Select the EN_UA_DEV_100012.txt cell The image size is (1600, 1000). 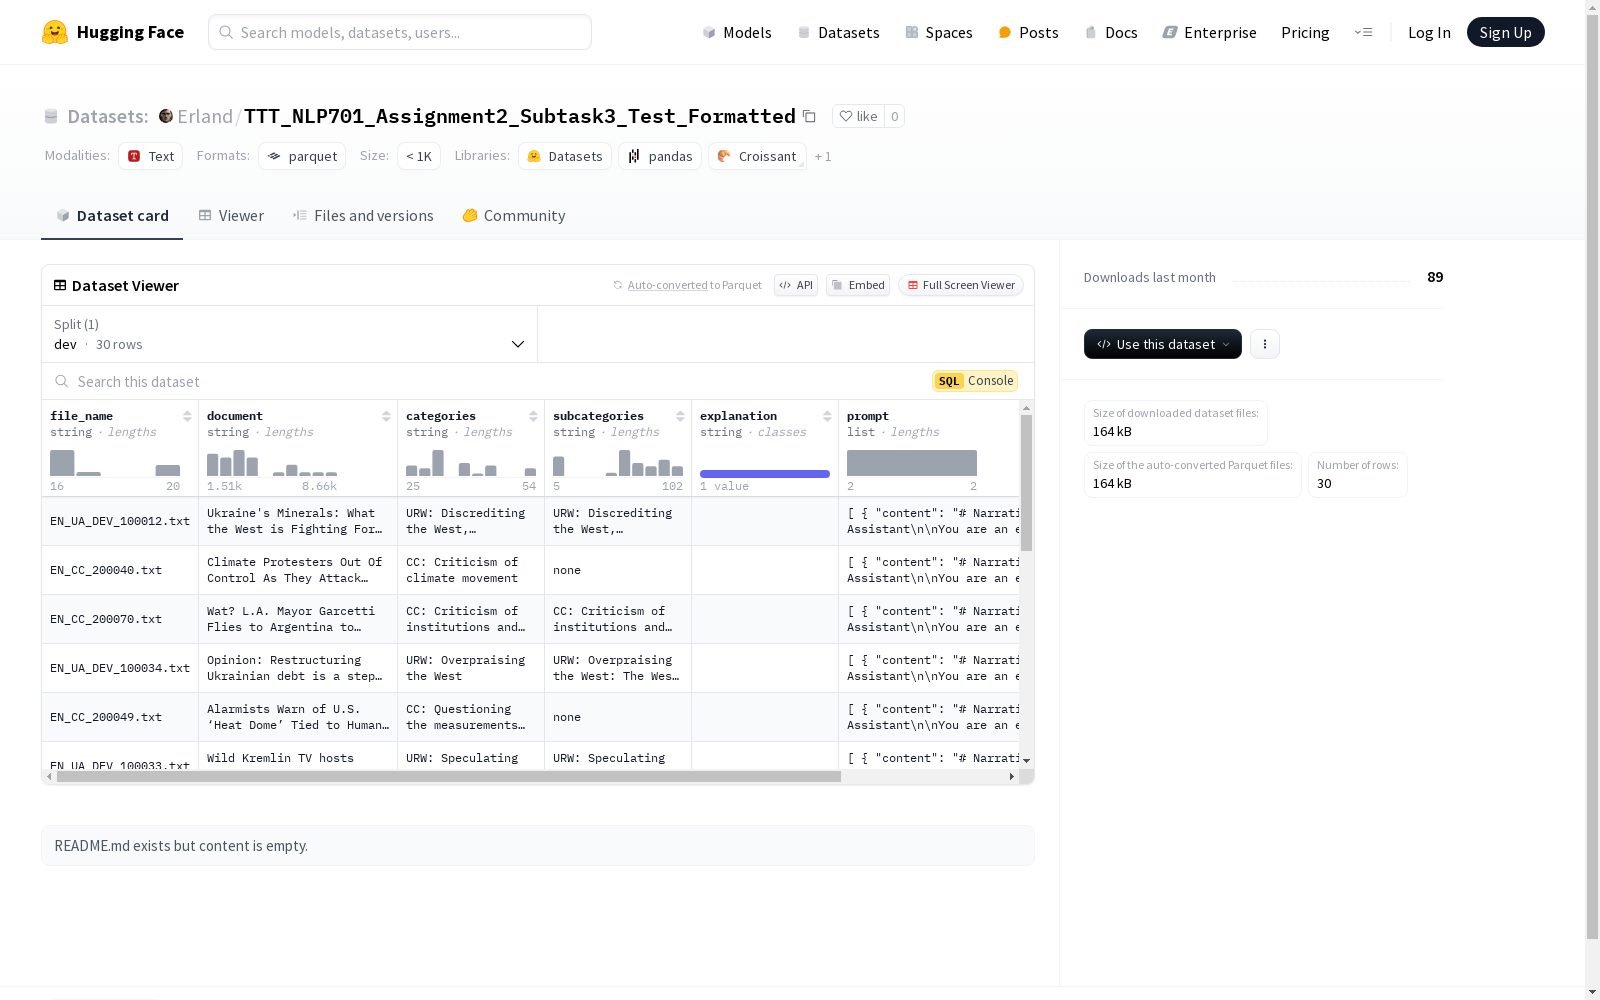click(120, 521)
